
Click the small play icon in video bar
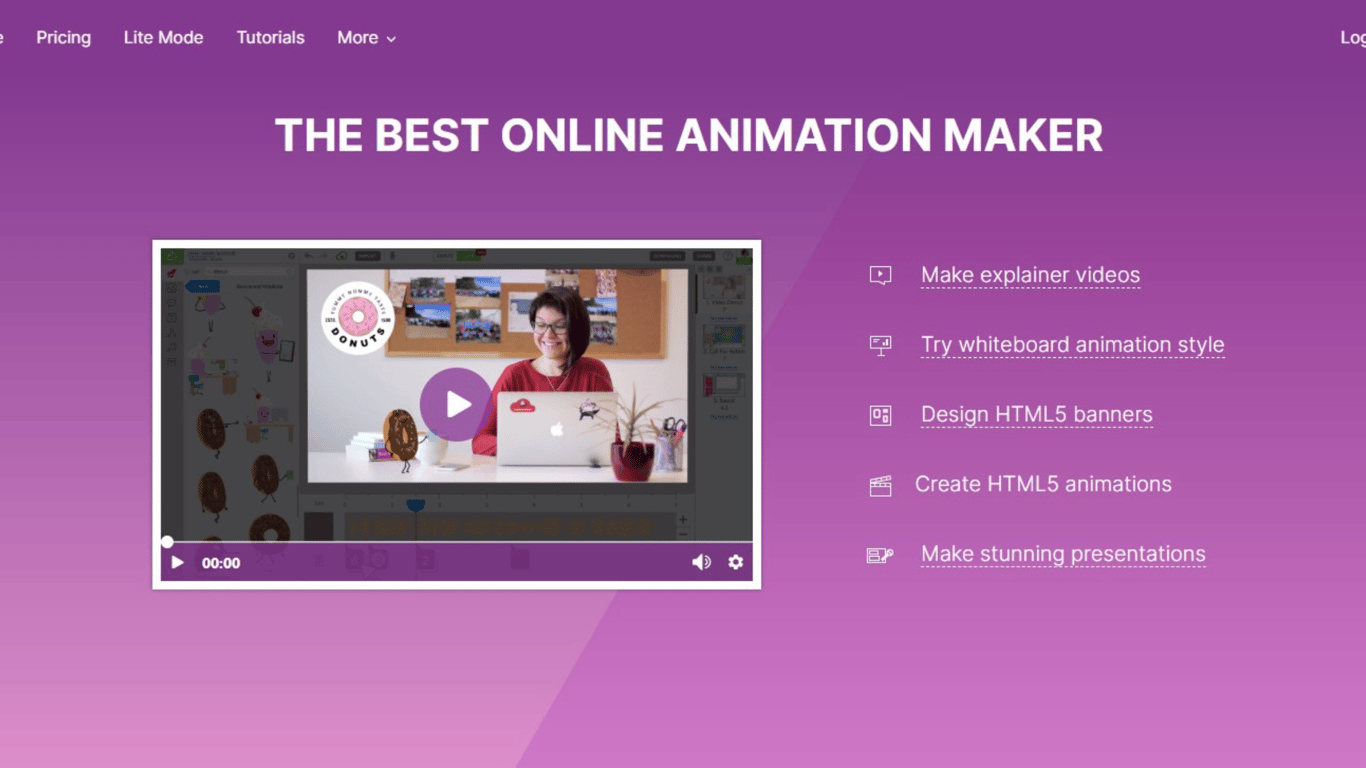(x=177, y=562)
